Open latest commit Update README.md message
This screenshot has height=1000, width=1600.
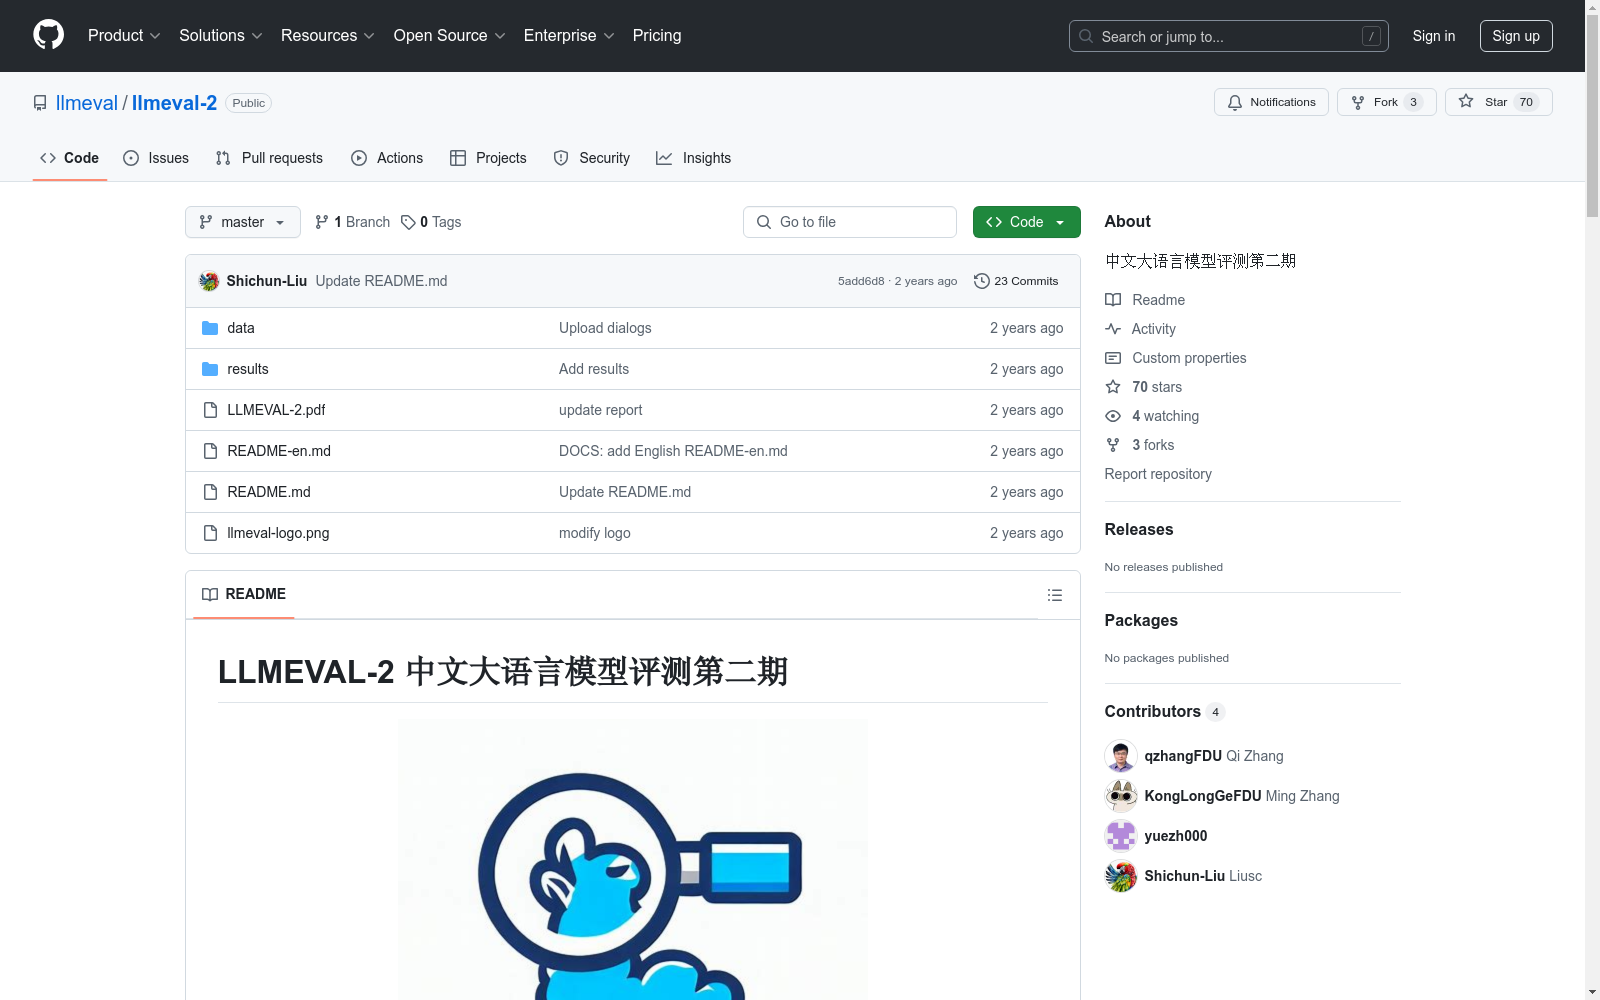pos(381,281)
